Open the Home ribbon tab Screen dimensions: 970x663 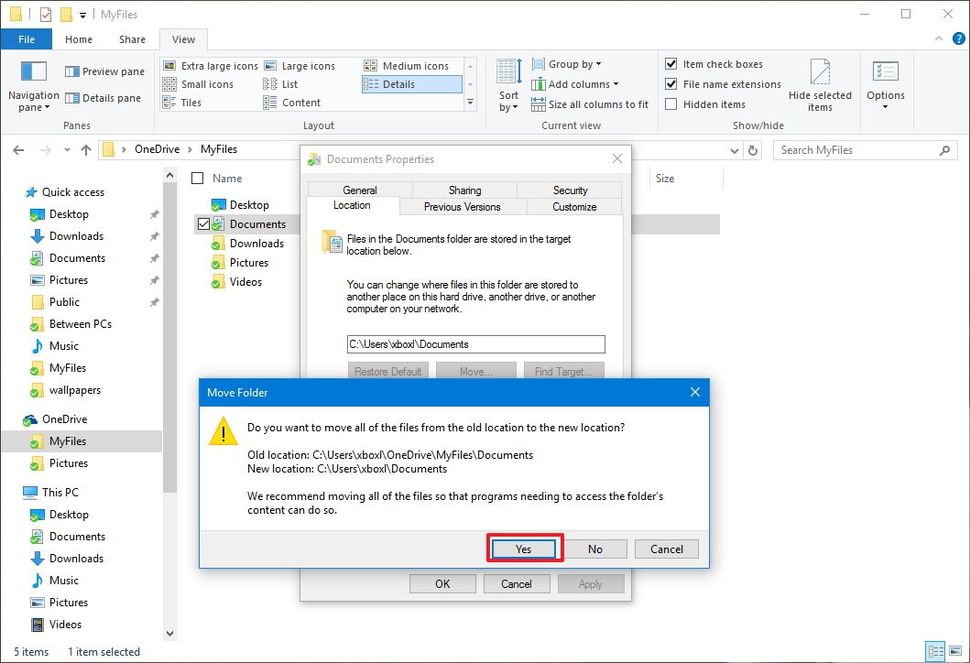(x=78, y=38)
